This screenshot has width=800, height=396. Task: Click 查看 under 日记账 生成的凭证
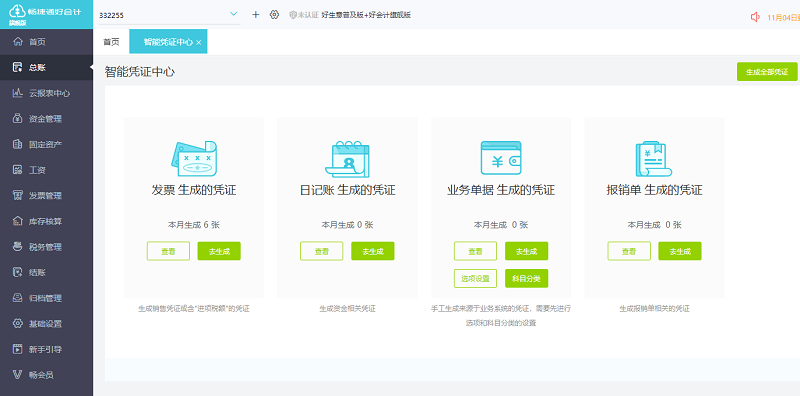tap(321, 251)
